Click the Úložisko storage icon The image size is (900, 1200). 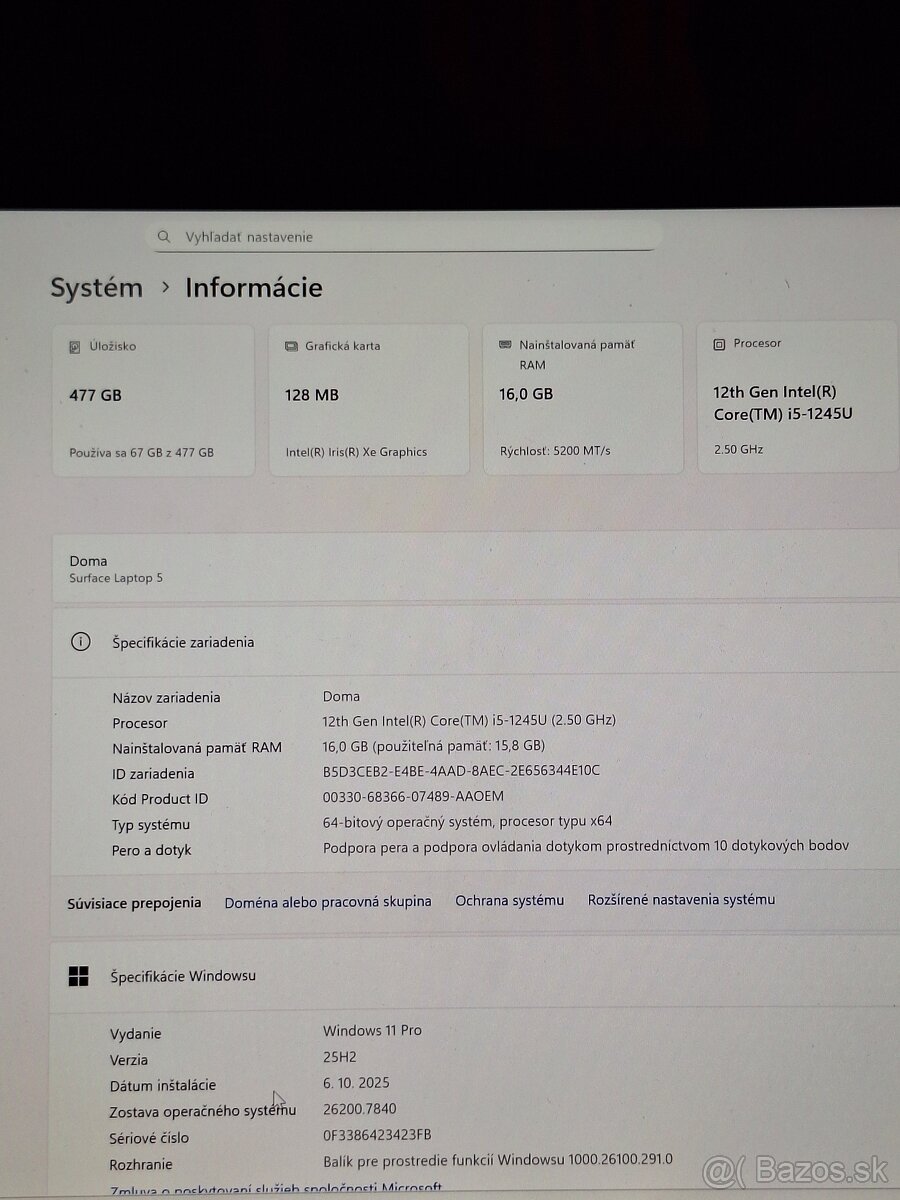coord(73,346)
